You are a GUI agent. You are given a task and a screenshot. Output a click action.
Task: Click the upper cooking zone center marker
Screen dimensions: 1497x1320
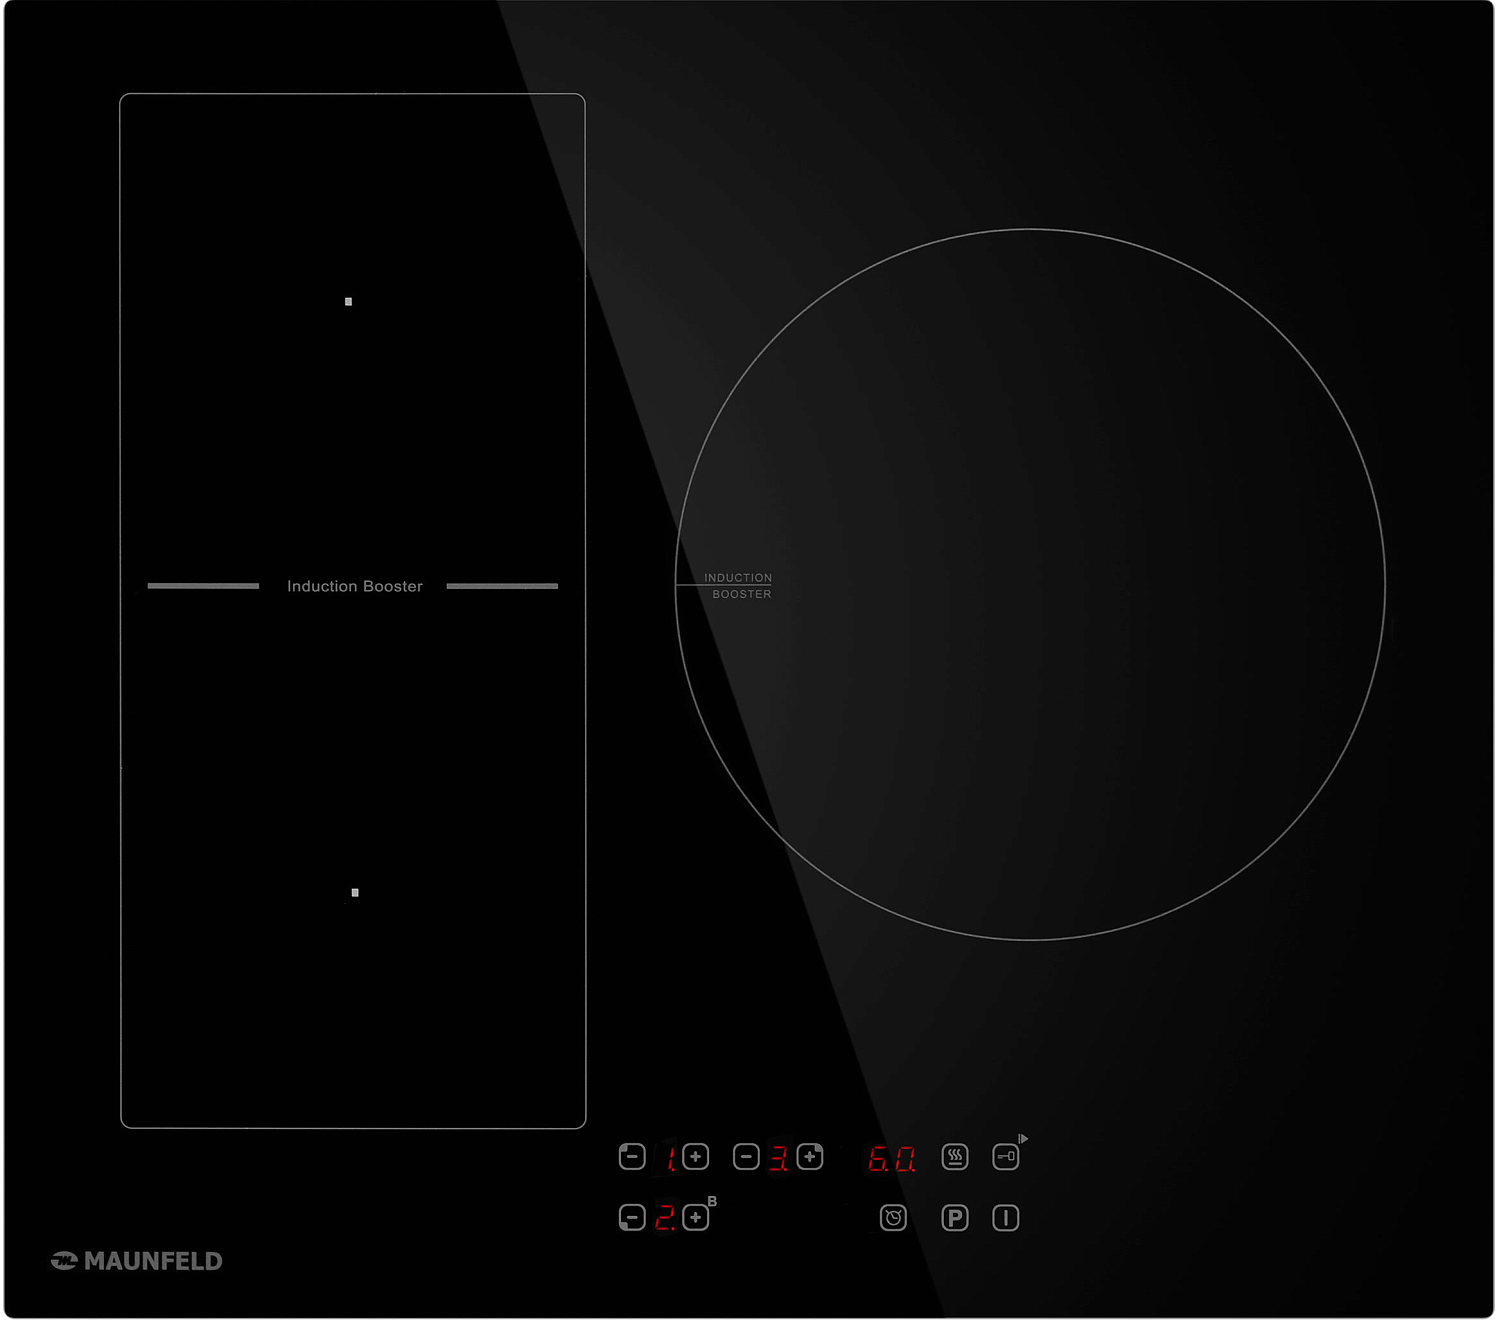(x=348, y=301)
